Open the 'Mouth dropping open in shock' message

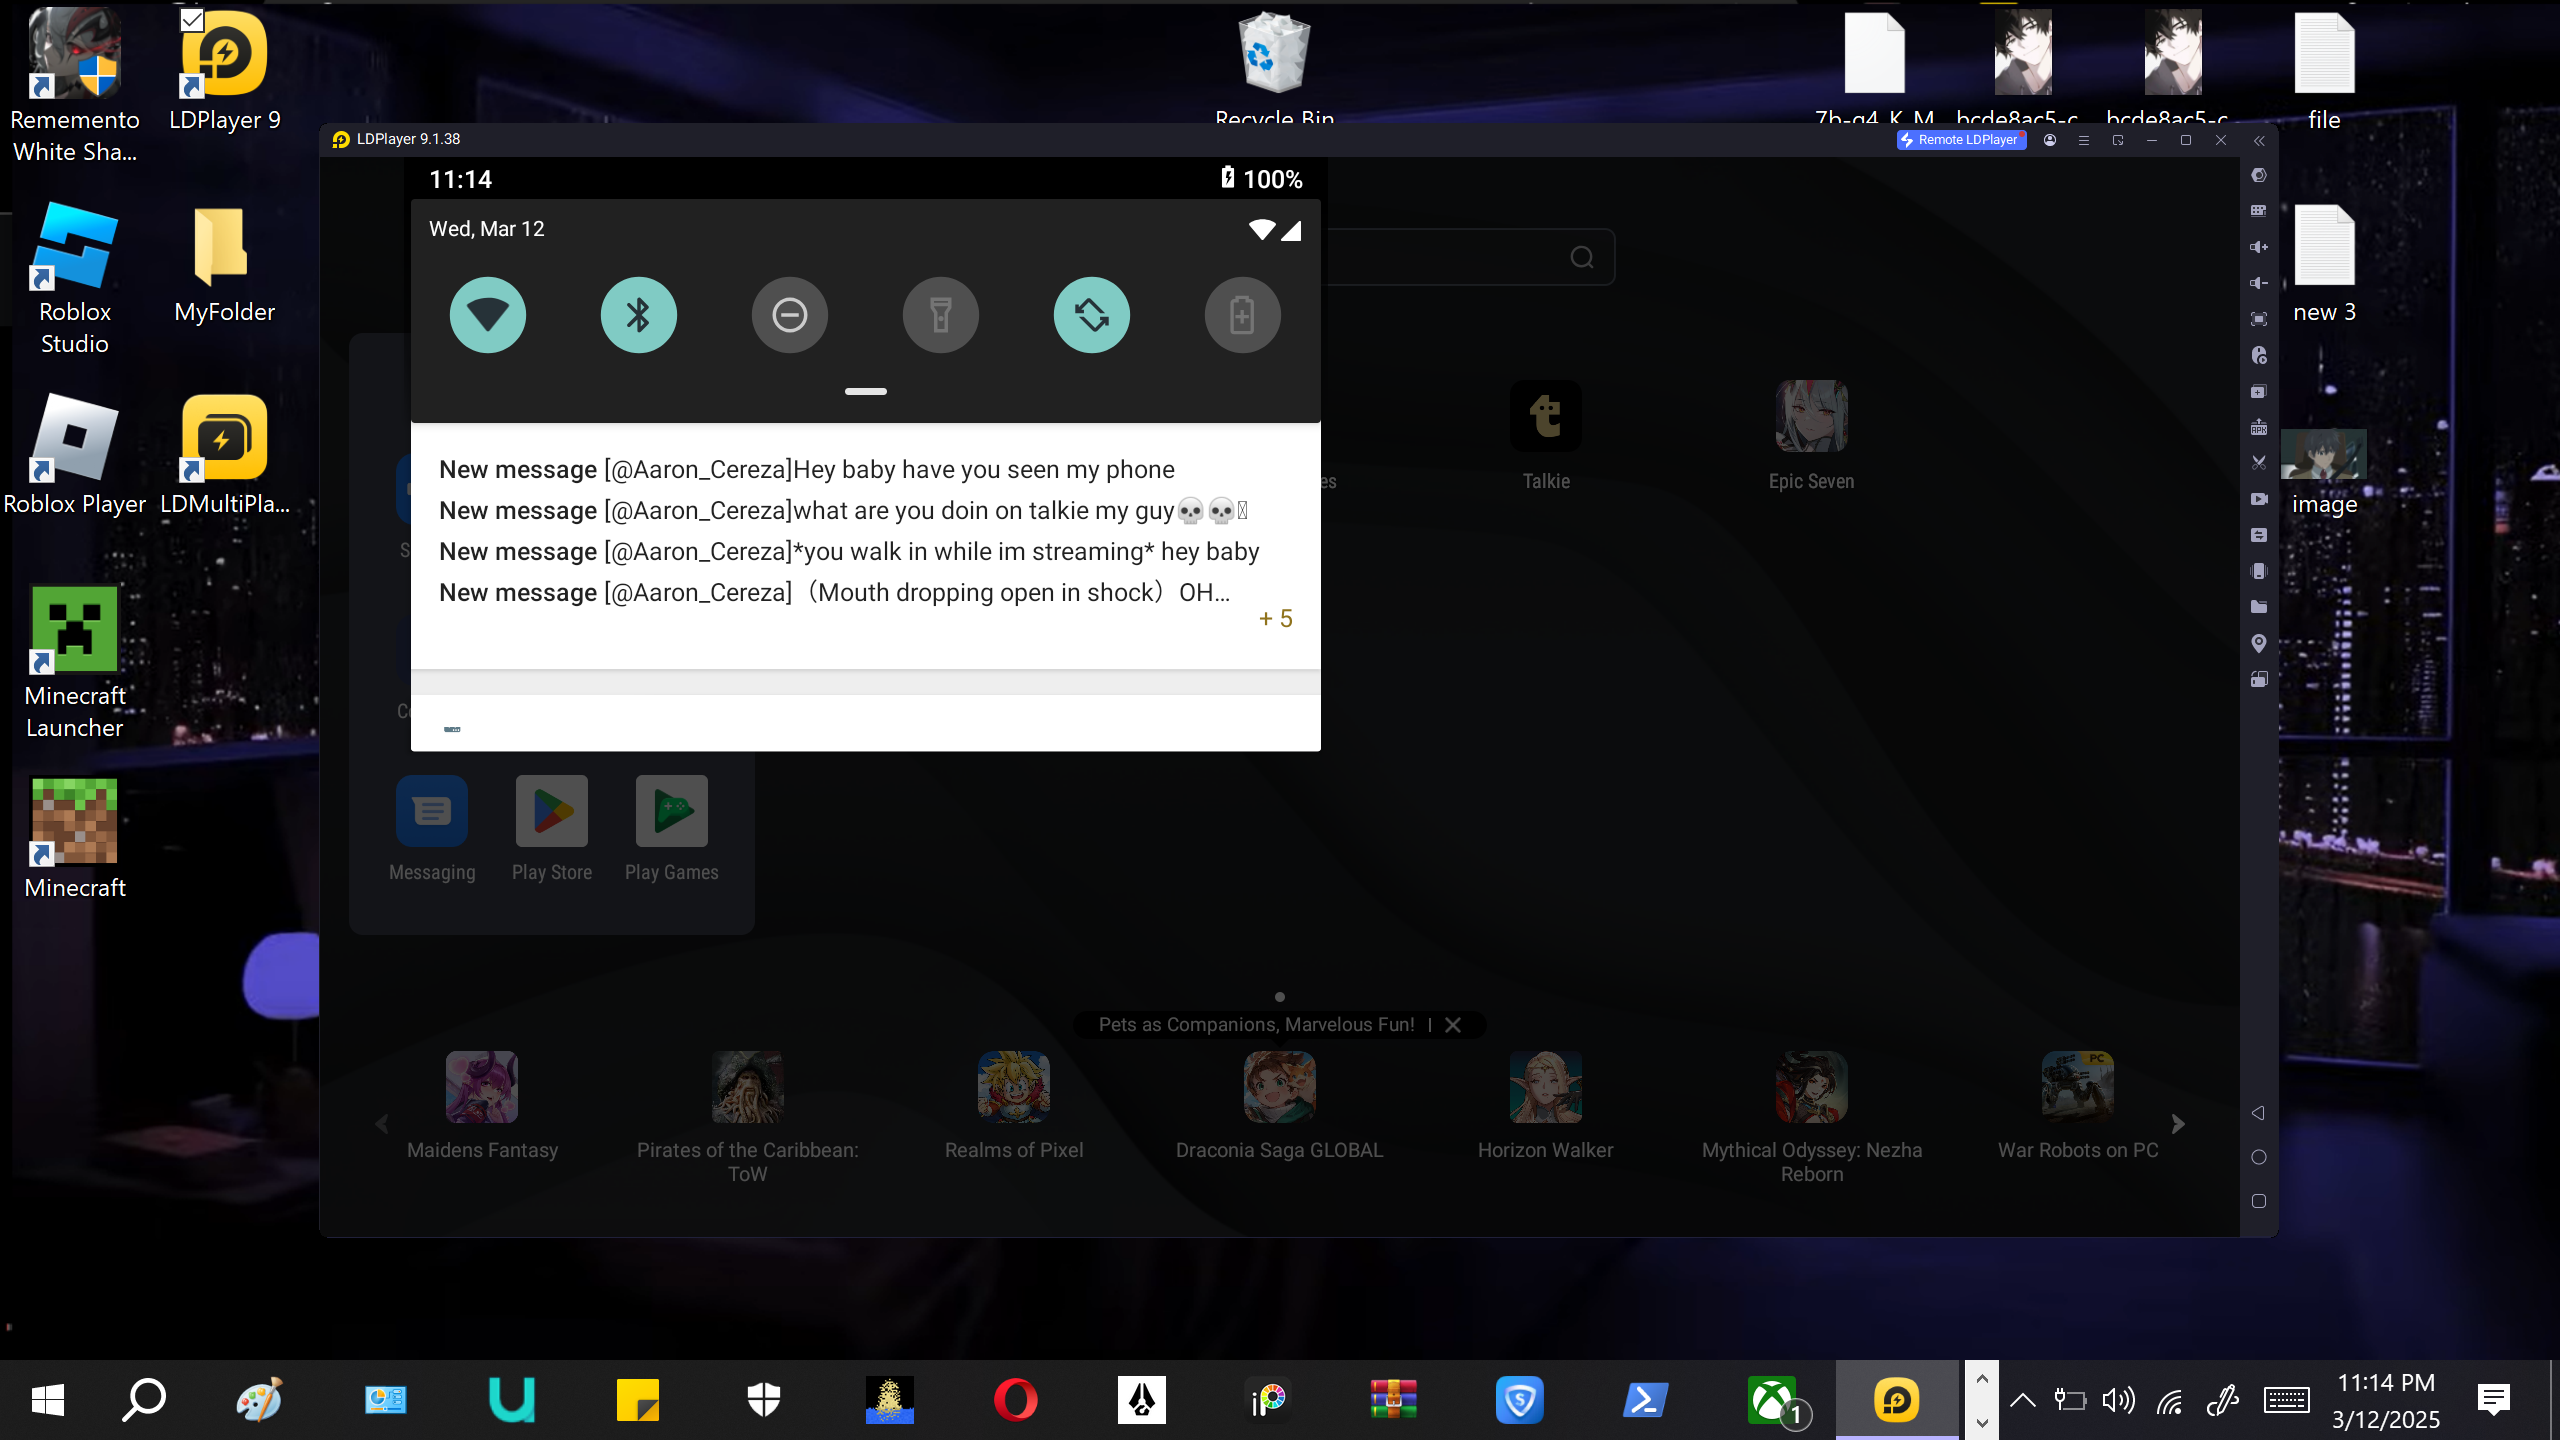tap(835, 593)
